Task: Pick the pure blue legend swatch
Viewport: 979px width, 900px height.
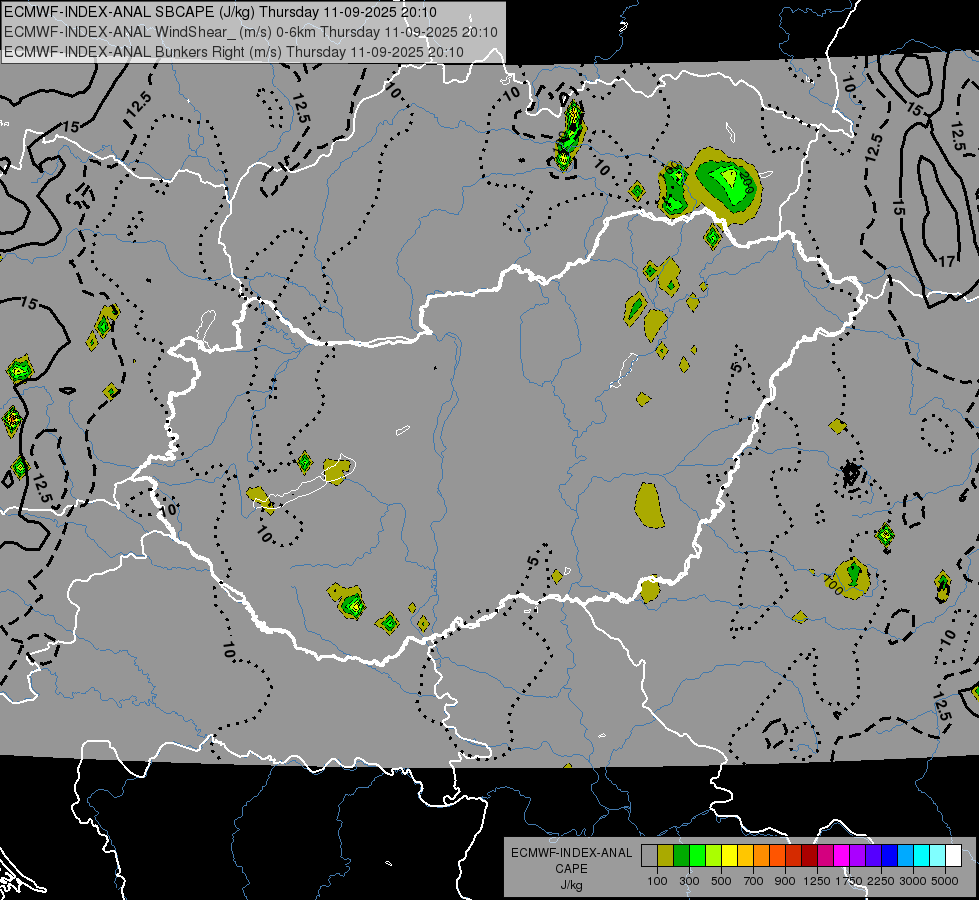Action: (889, 855)
